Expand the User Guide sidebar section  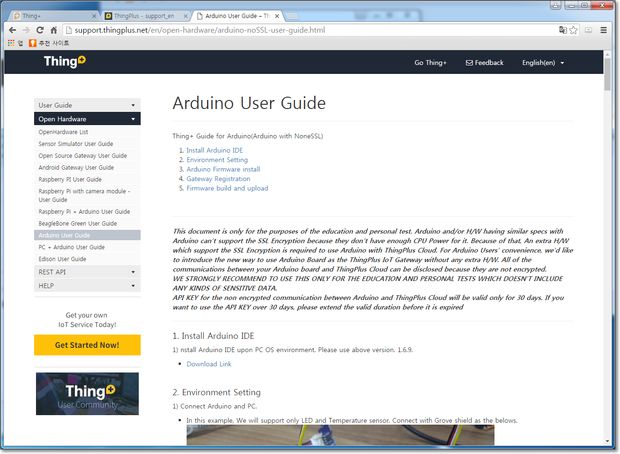87,105
